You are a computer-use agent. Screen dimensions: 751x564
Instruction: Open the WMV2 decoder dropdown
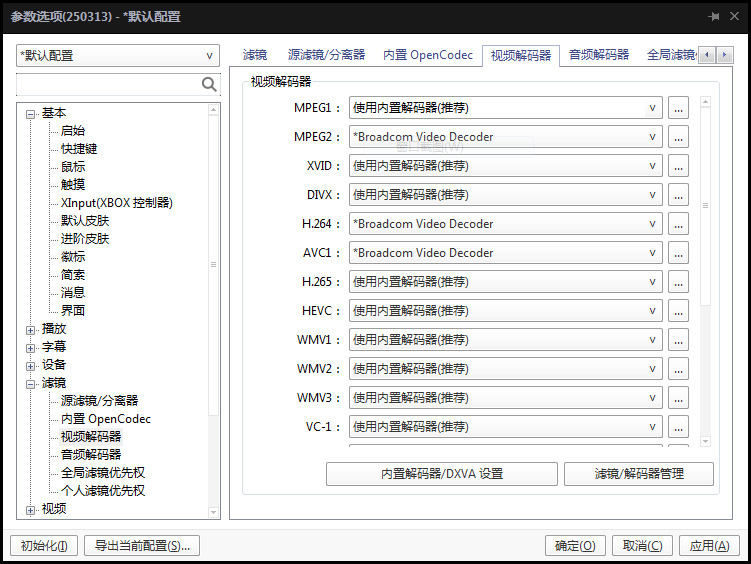(505, 369)
